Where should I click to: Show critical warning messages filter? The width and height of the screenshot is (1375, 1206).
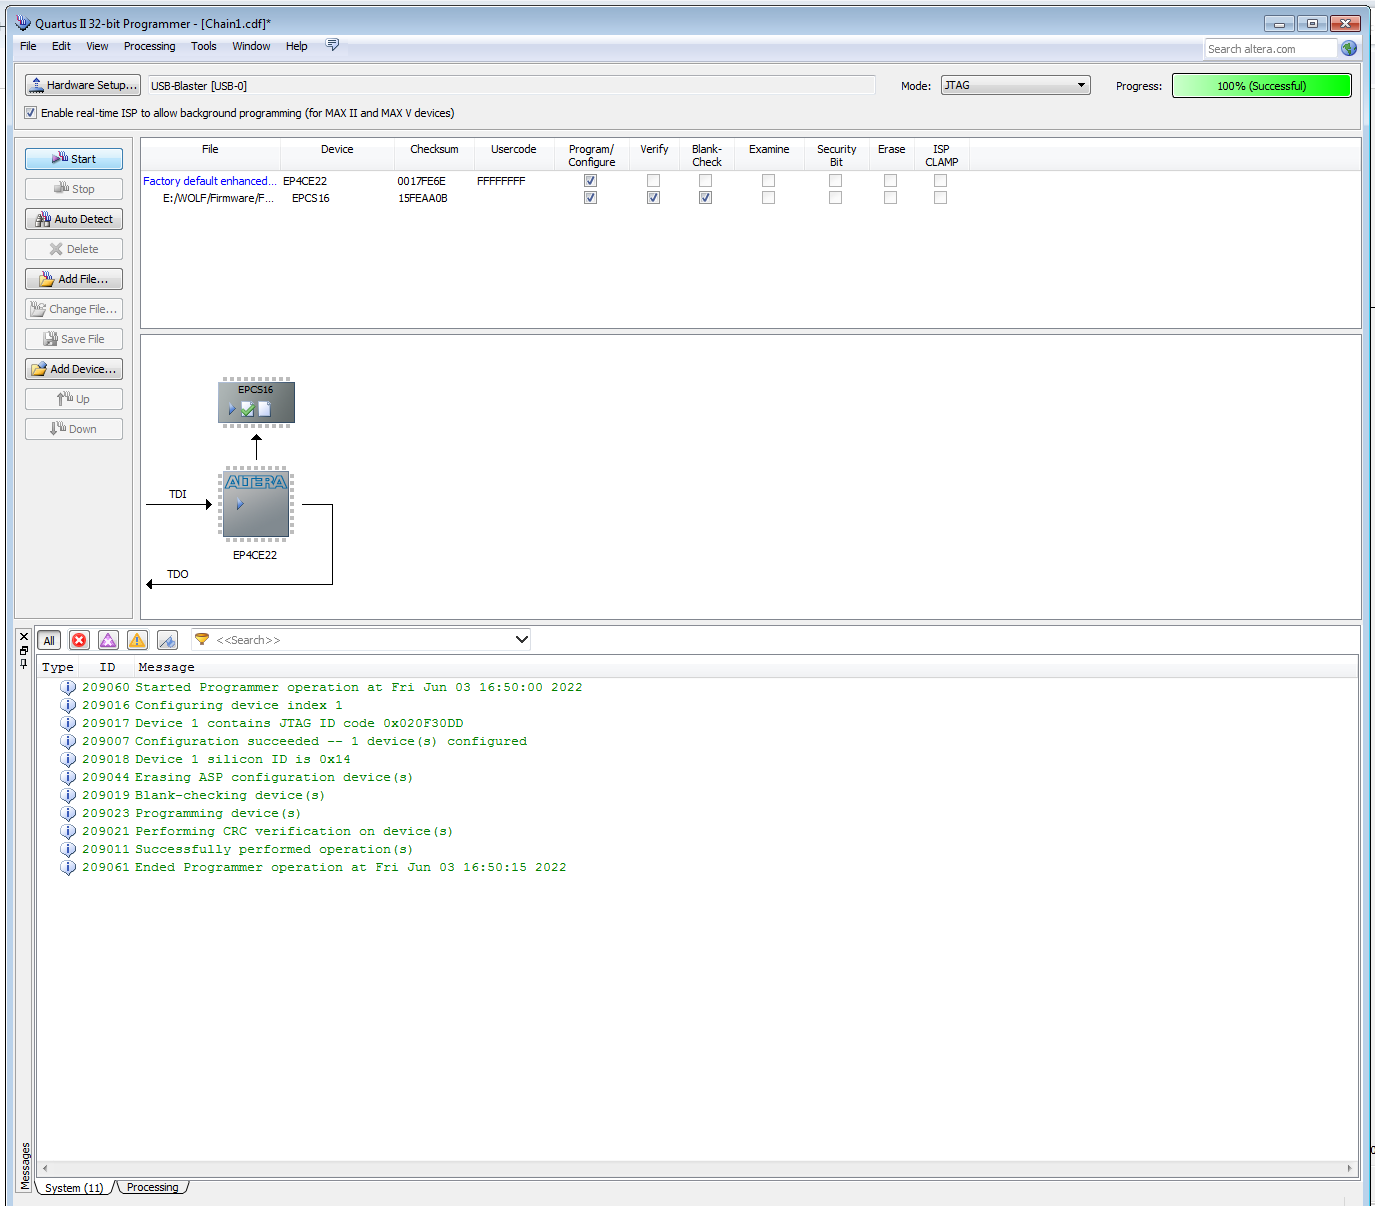pyautogui.click(x=108, y=640)
